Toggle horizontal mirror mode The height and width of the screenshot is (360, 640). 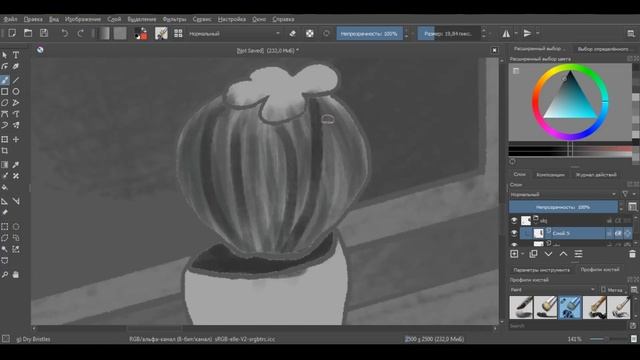[506, 33]
